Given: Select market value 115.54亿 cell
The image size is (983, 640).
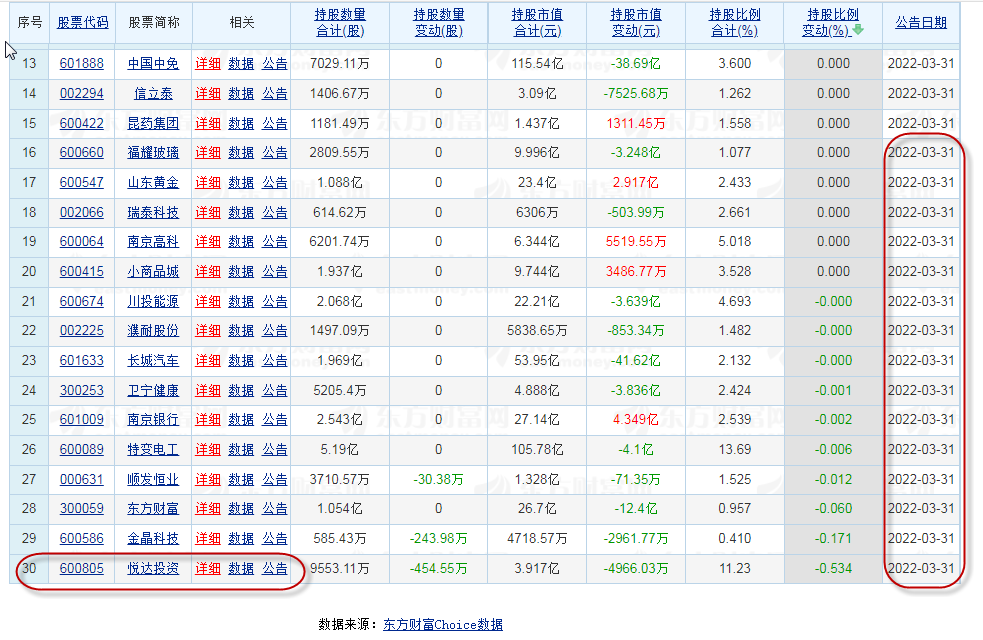Looking at the screenshot, I should point(537,64).
